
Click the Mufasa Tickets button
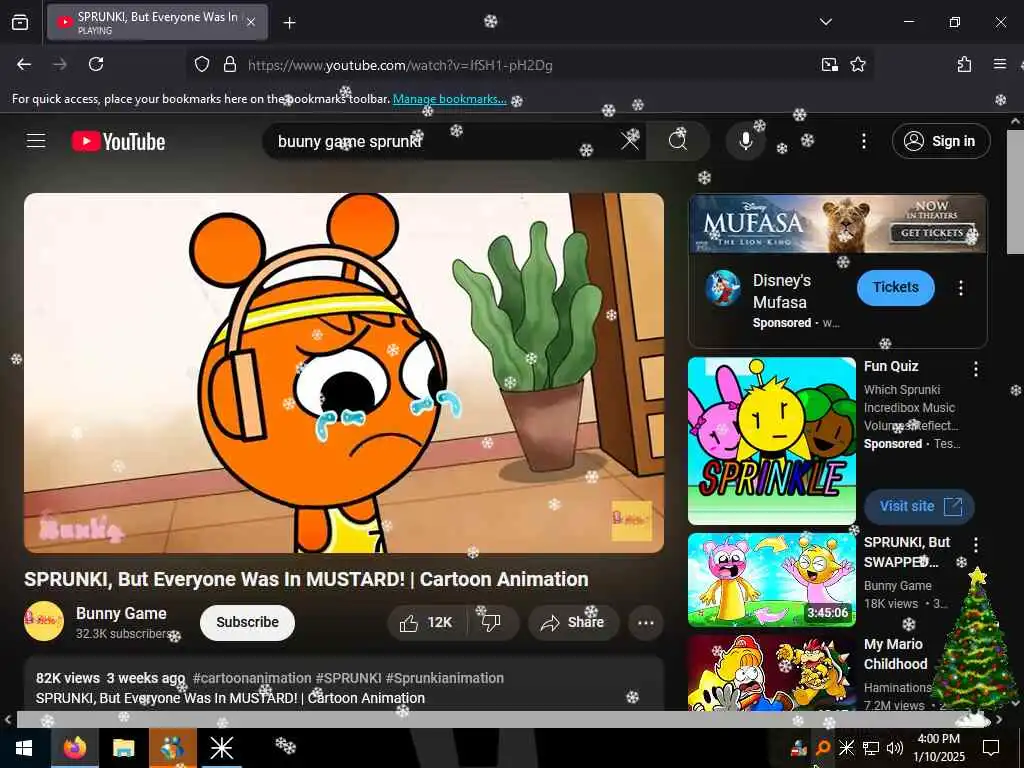[x=895, y=287]
